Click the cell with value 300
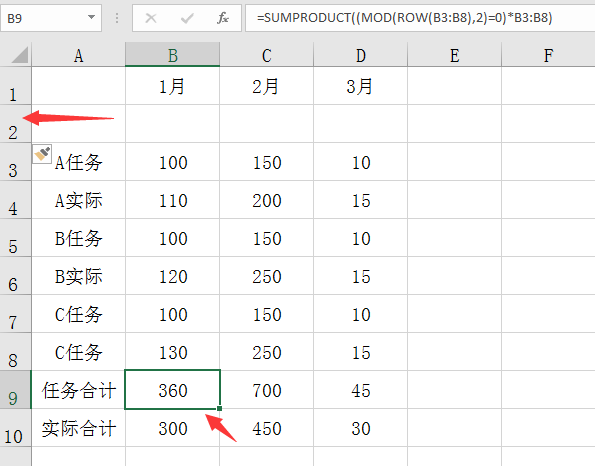The width and height of the screenshot is (595, 466). tap(173, 427)
